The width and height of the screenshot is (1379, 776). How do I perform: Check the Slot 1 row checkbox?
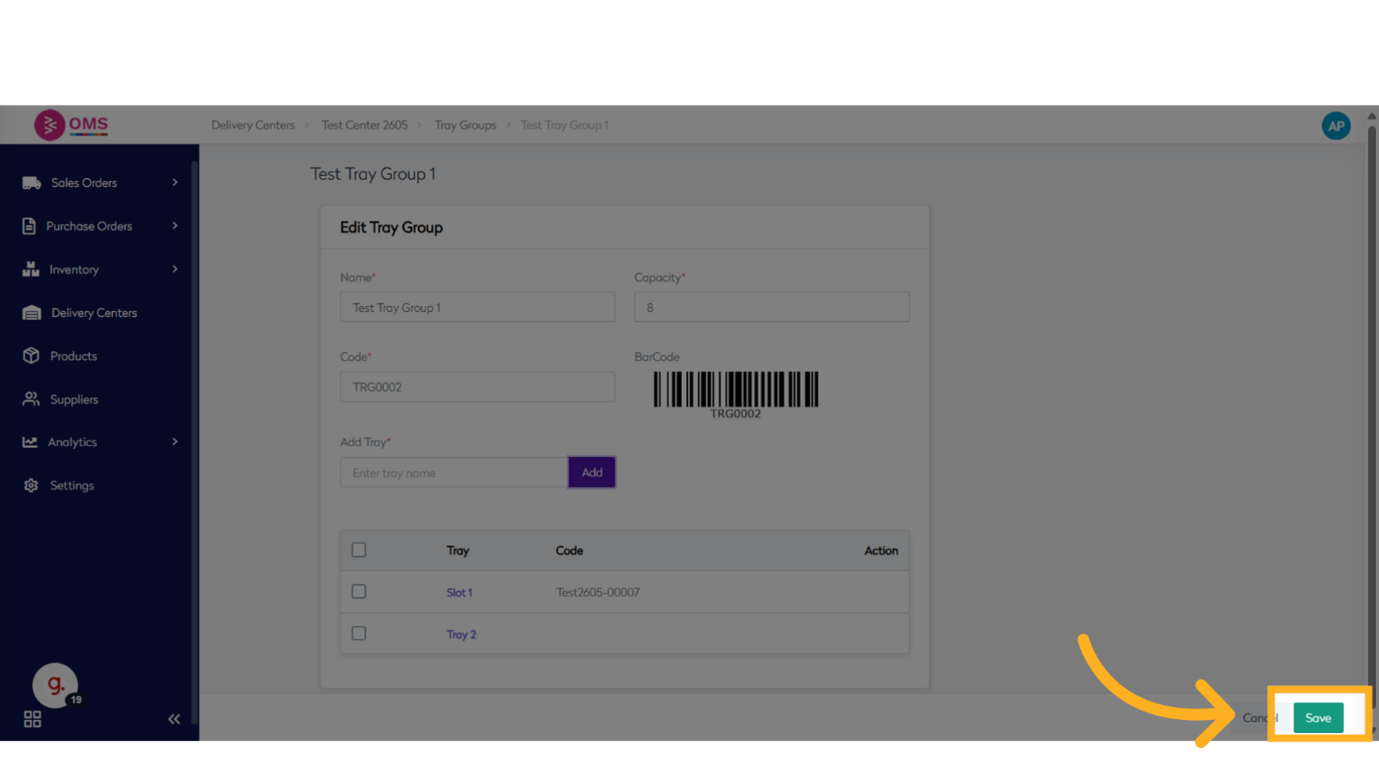(359, 592)
